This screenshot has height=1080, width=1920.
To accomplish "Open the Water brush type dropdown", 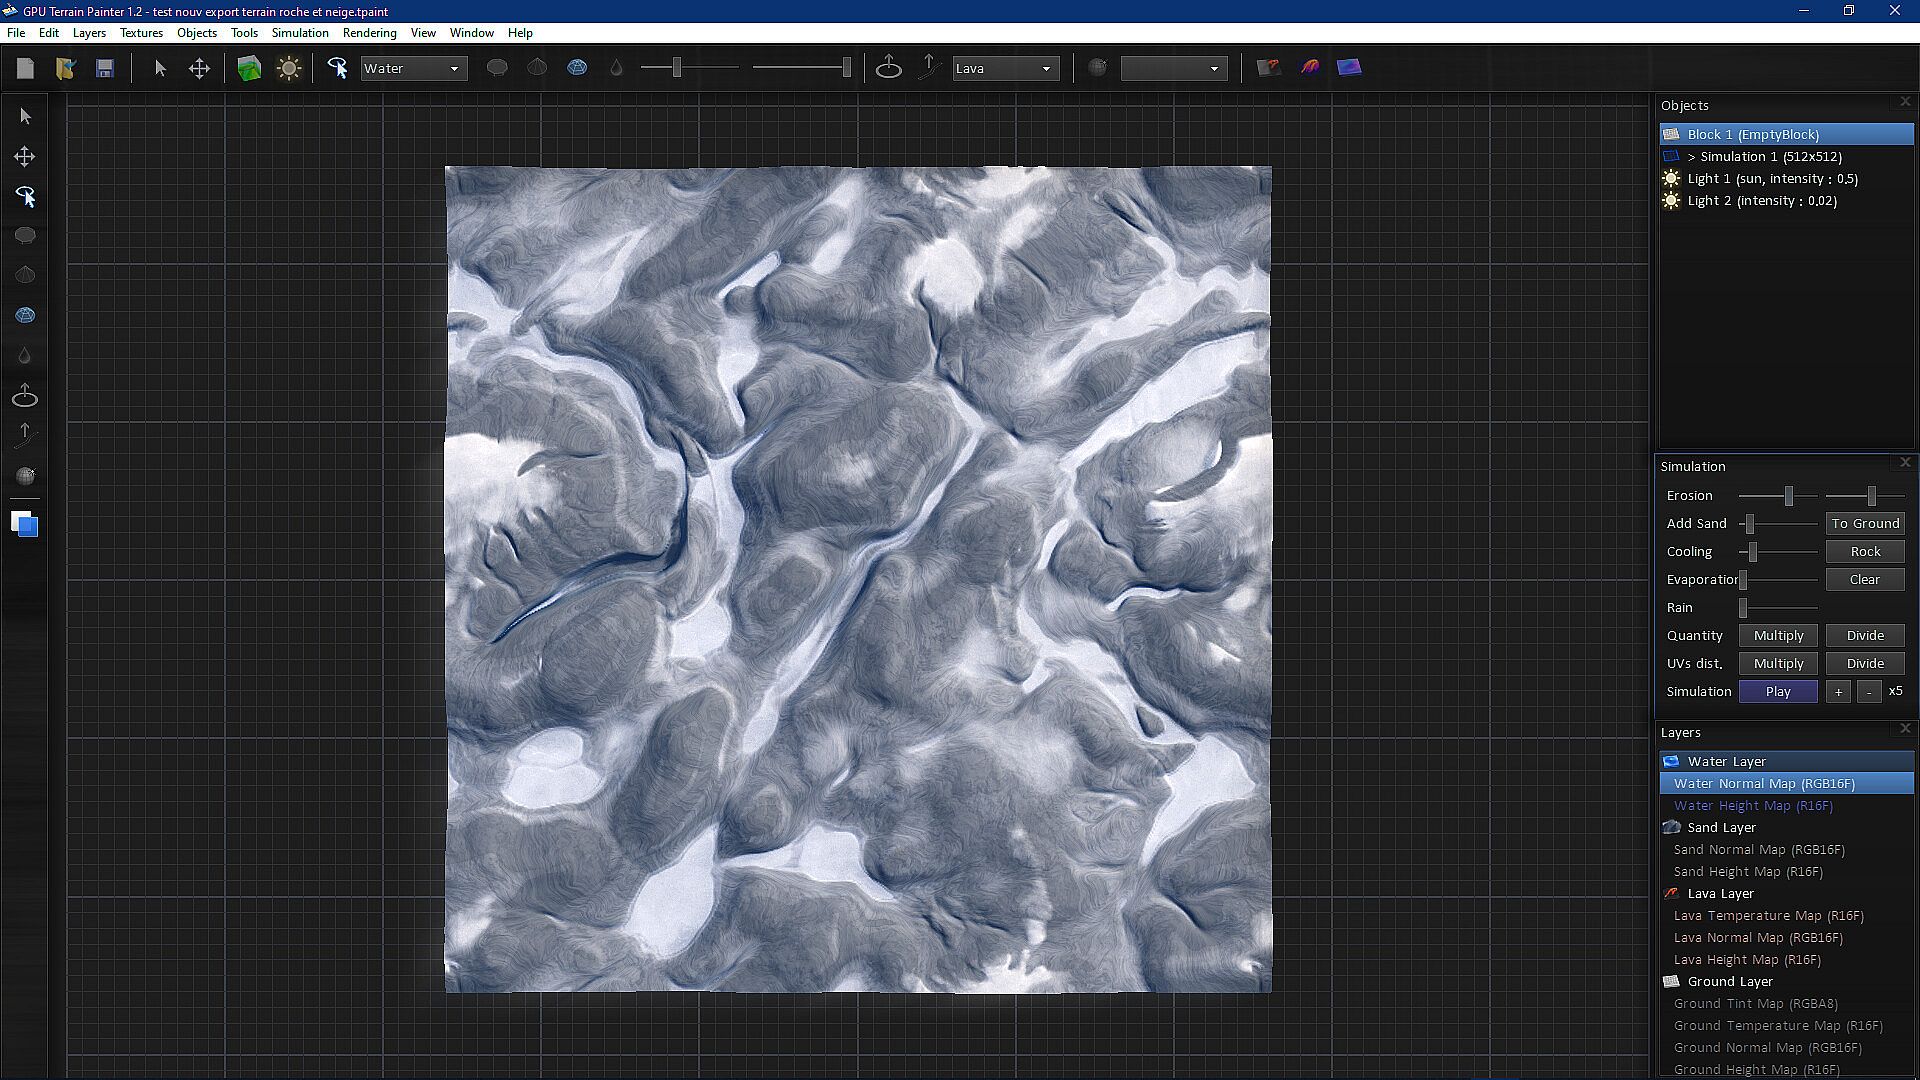I will (413, 68).
